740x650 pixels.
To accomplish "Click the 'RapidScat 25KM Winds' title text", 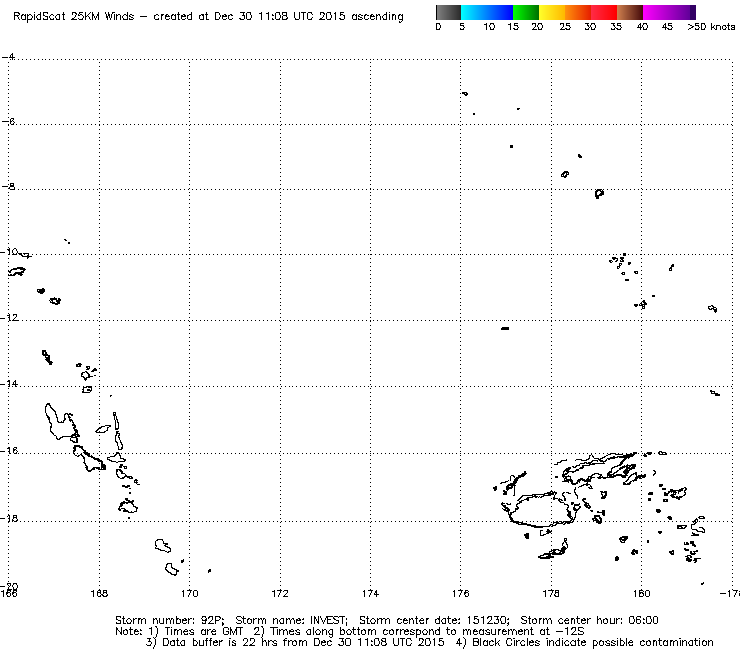I will tap(74, 17).
